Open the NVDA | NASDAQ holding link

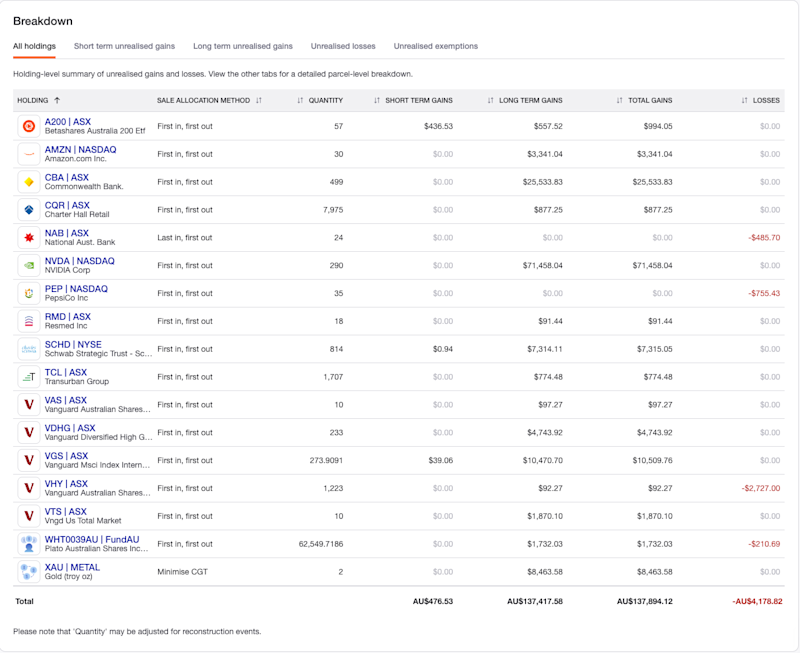pos(80,261)
